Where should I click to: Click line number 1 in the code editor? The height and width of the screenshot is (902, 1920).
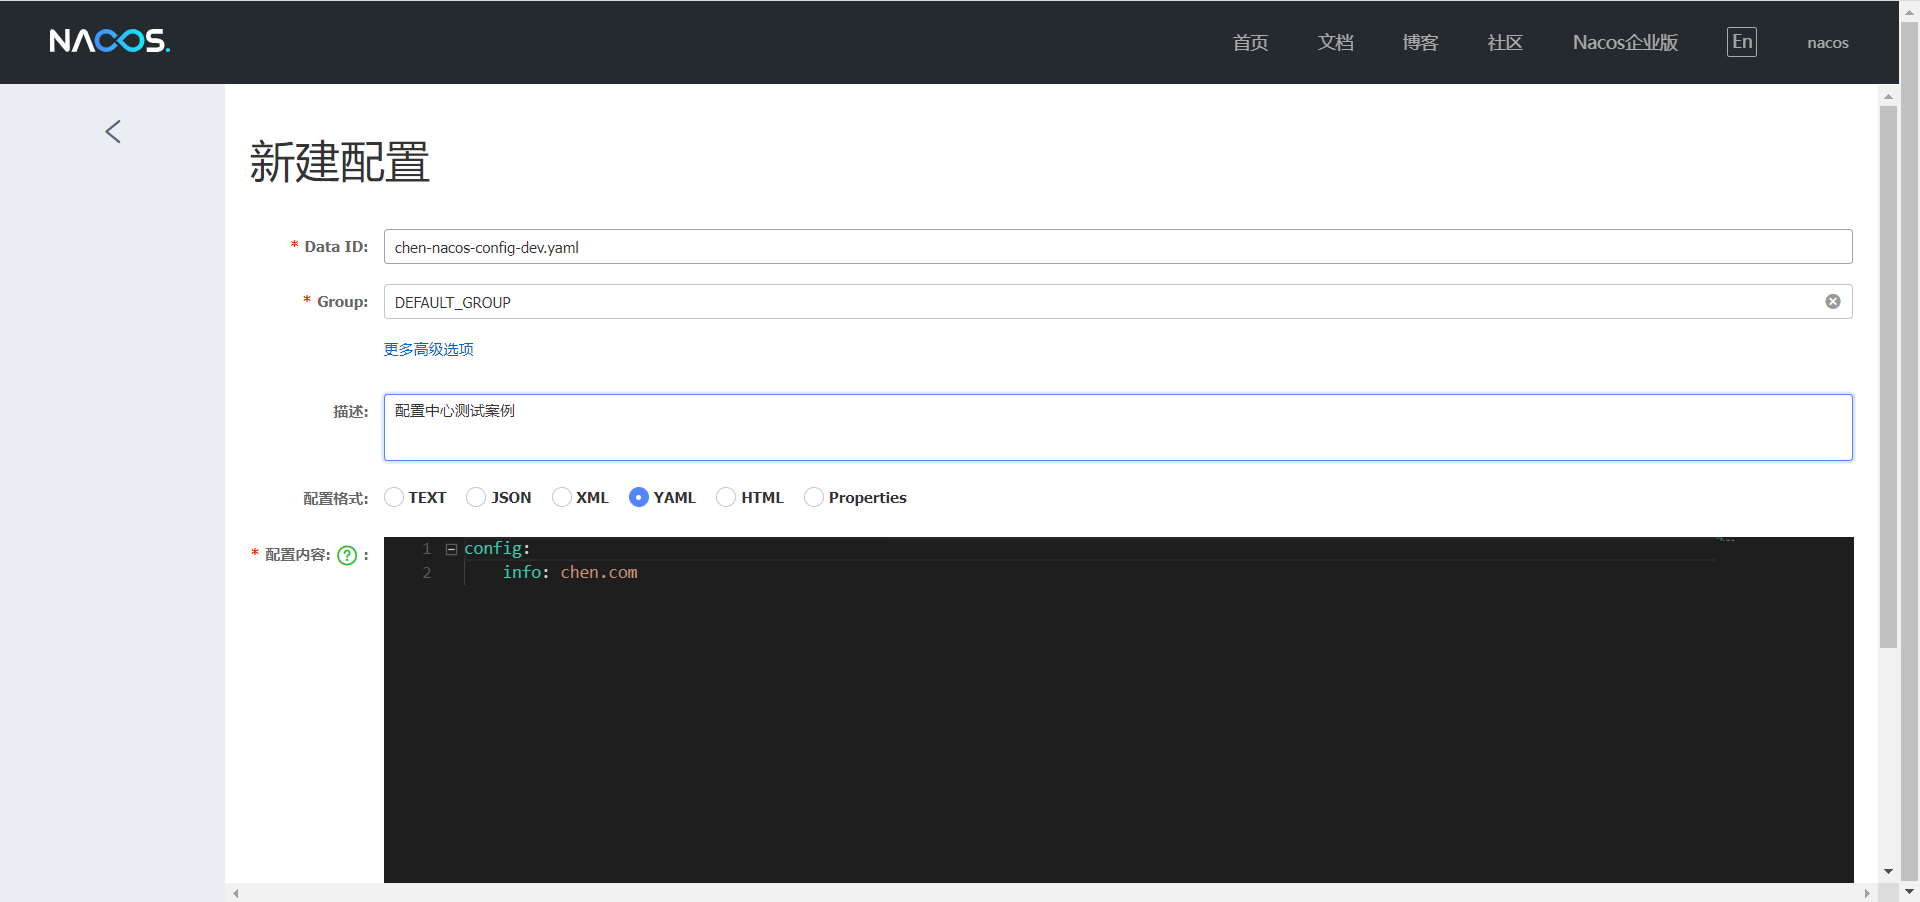(x=427, y=549)
